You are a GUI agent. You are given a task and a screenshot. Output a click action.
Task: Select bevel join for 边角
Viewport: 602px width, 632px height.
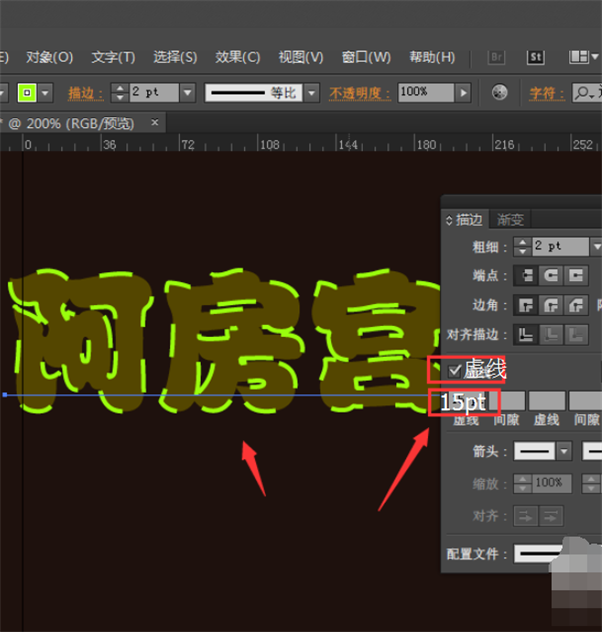tap(576, 305)
